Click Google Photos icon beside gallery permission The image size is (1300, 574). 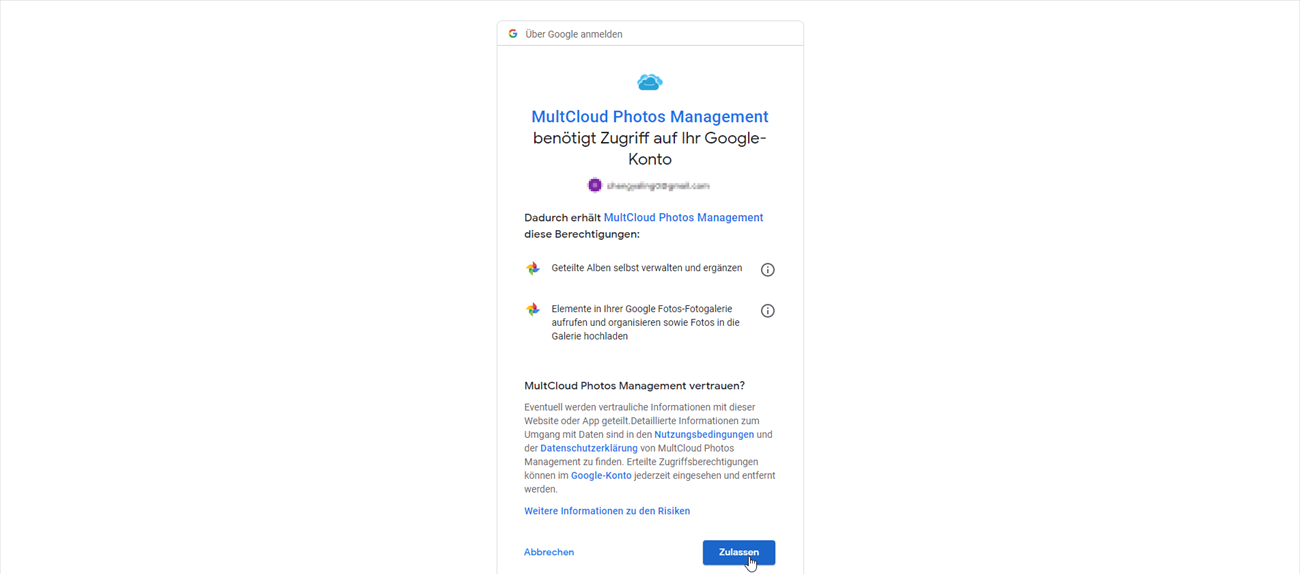(x=533, y=310)
